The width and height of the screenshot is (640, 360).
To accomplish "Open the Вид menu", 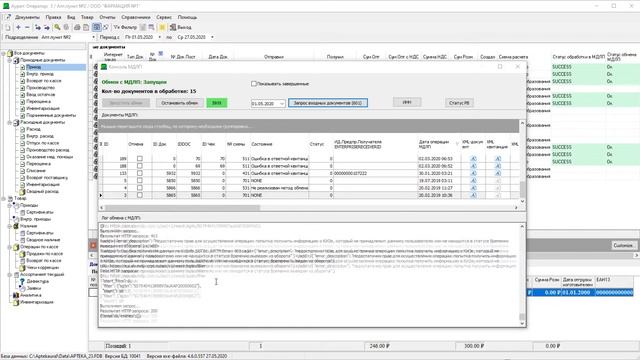I will click(71, 17).
